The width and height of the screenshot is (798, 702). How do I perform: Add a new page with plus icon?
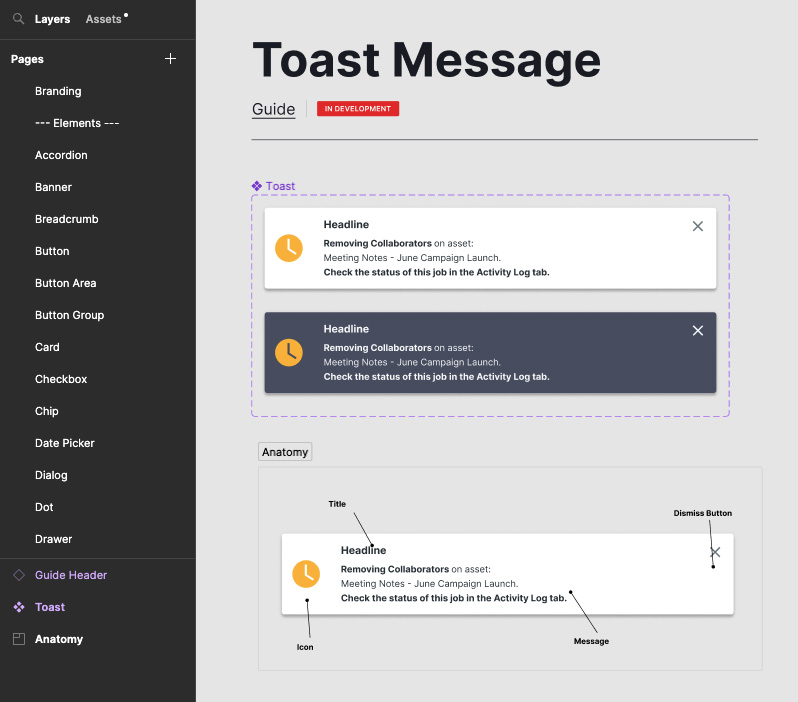170,59
